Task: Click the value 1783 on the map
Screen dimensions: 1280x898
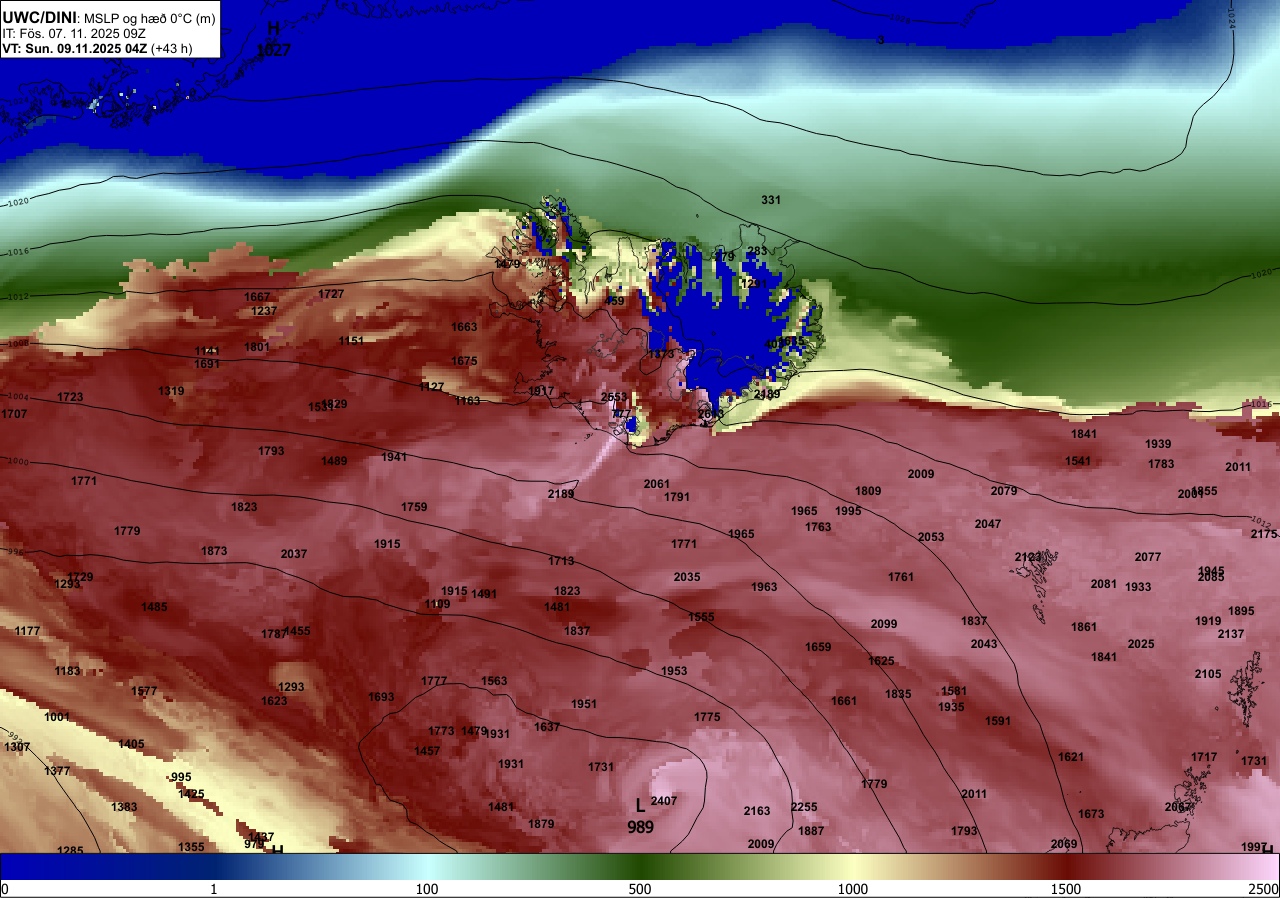Action: coord(1161,464)
